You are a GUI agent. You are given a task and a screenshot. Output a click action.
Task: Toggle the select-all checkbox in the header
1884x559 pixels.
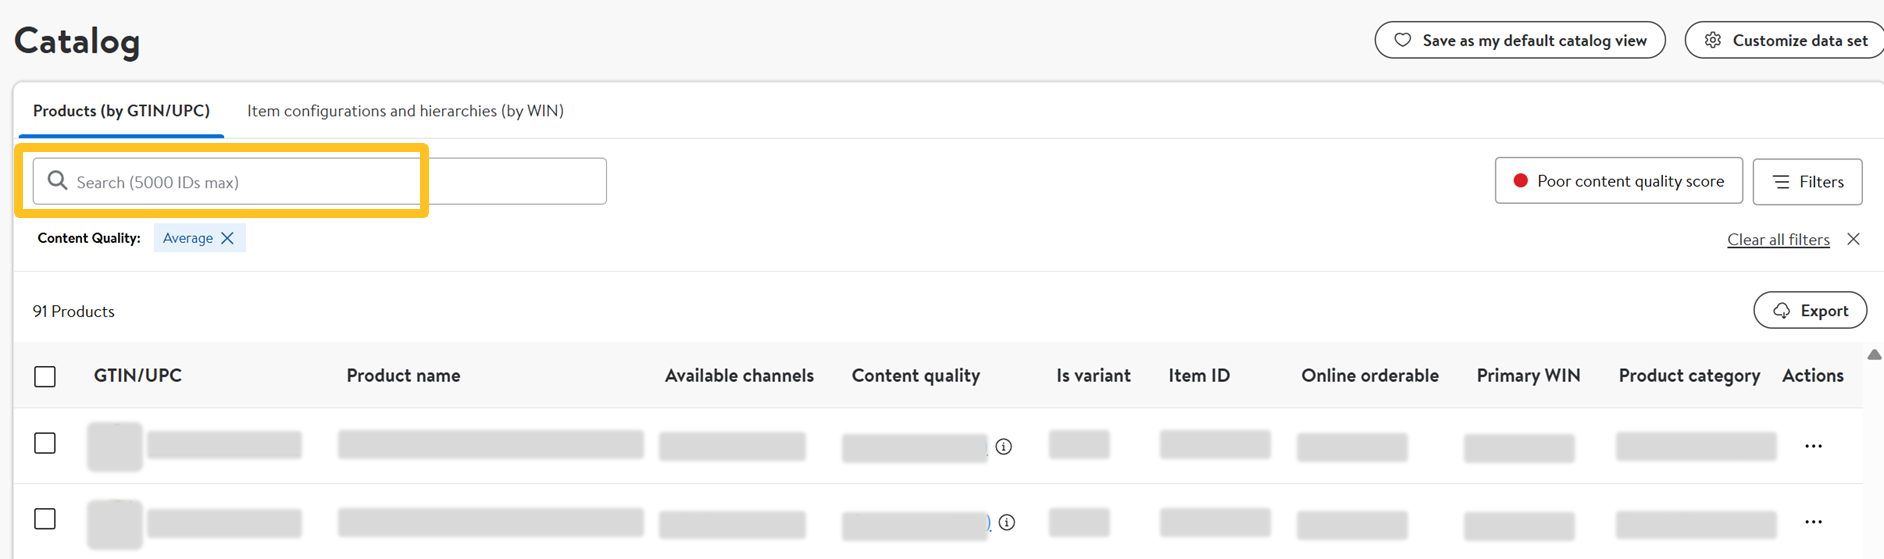point(45,377)
